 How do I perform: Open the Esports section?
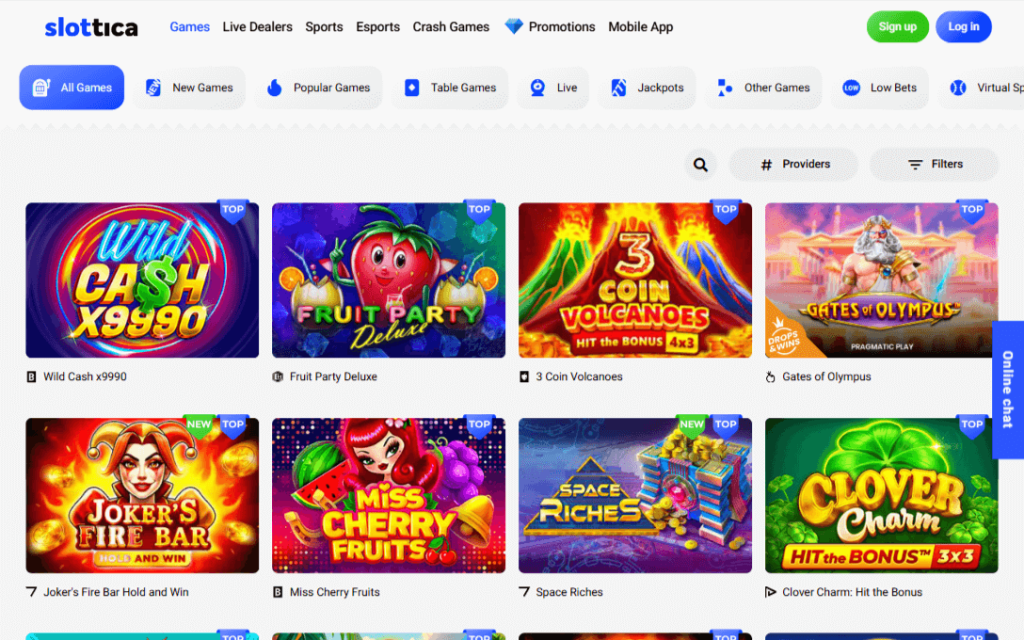tap(377, 27)
